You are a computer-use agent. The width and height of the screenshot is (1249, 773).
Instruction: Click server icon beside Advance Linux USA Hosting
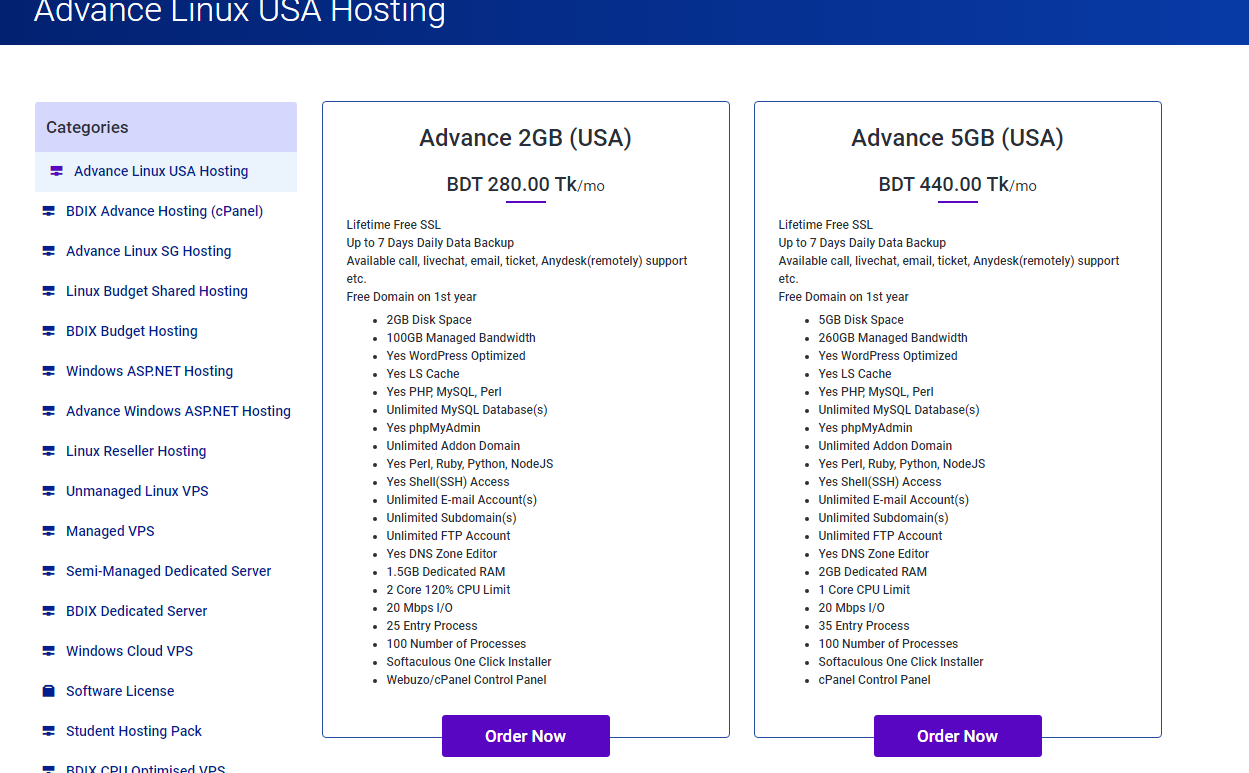(x=57, y=171)
